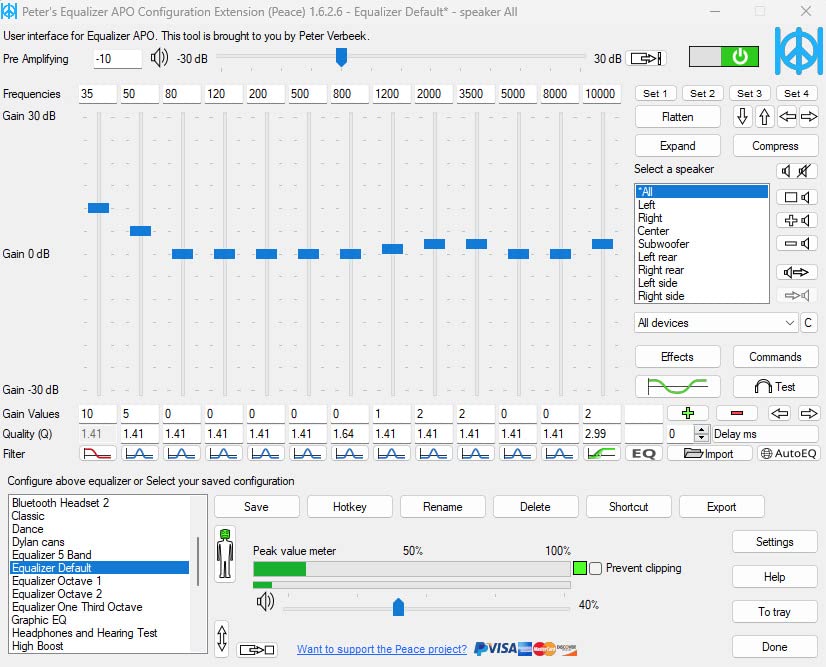Select Subwoofer in the speaker list
Screen dimensions: 826x667
663,244
